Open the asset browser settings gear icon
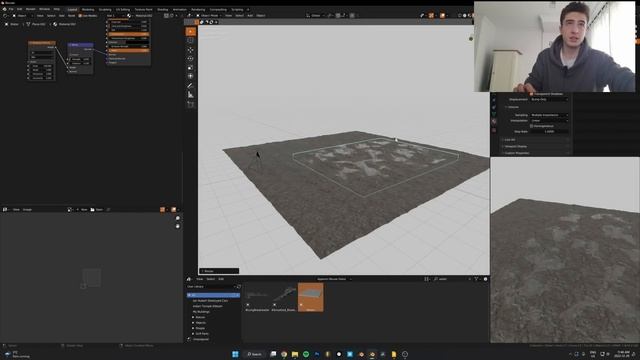This screenshot has width=640, height=360. click(485, 279)
